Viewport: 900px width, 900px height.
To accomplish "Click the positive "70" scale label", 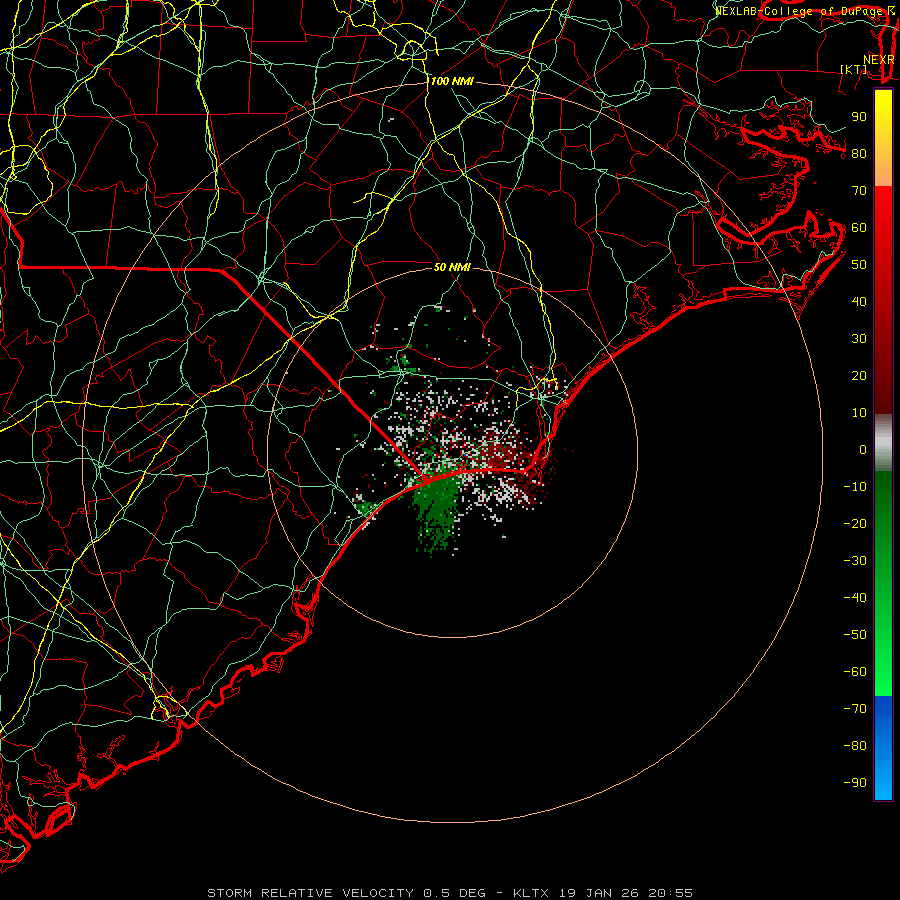I will tap(859, 191).
